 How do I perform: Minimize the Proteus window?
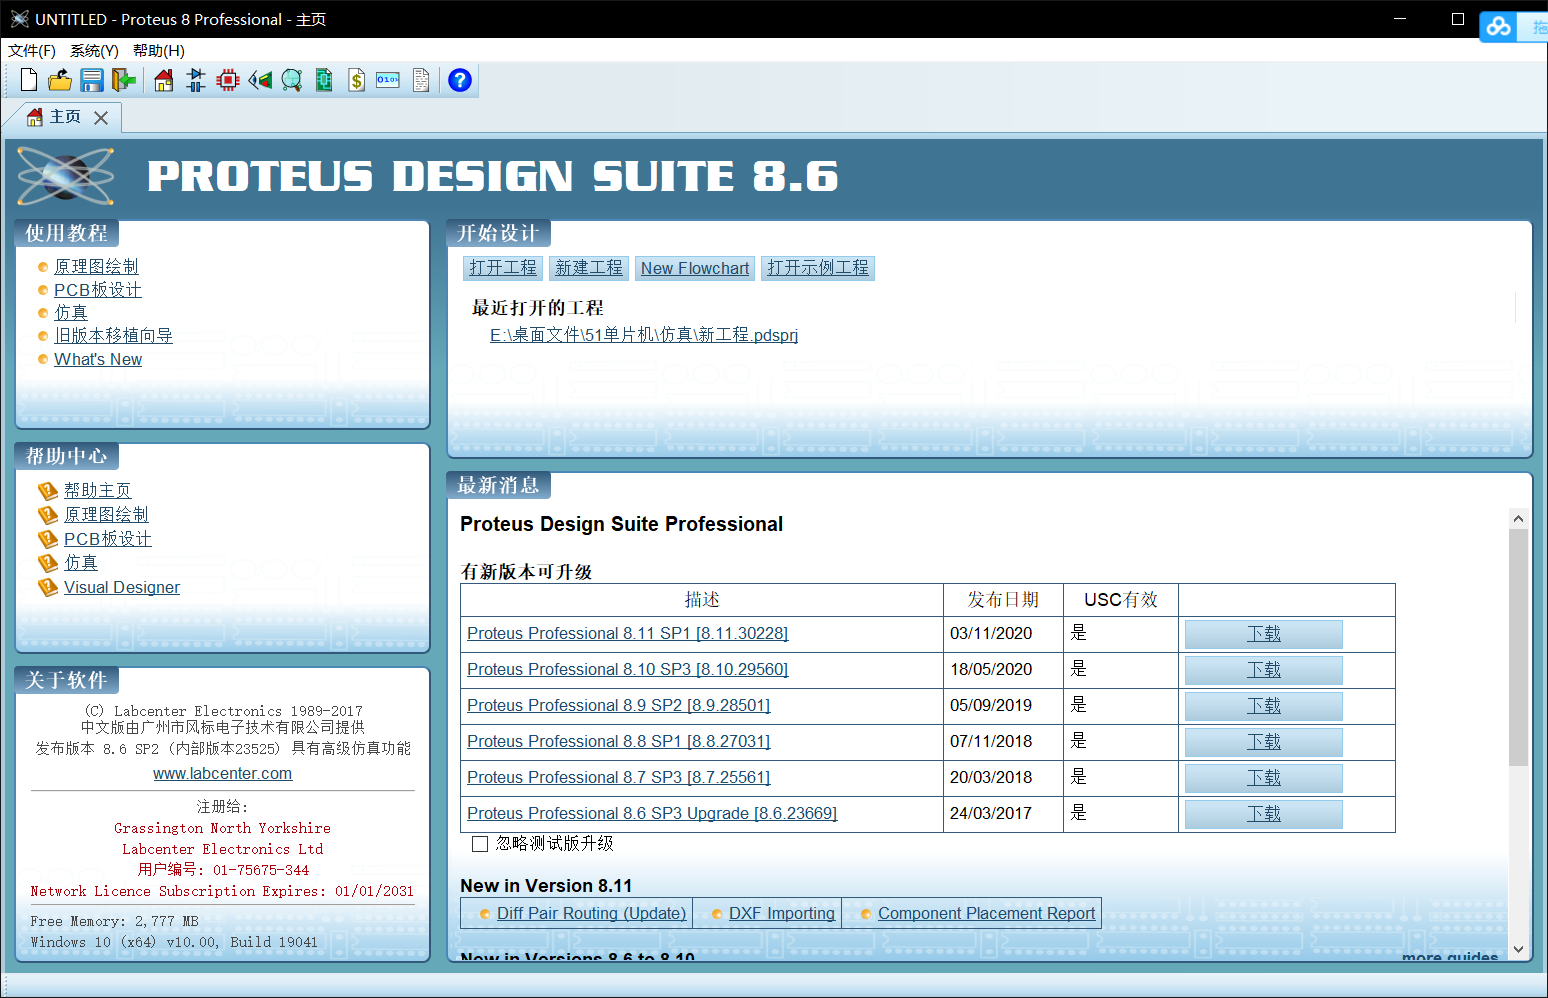[1400, 19]
